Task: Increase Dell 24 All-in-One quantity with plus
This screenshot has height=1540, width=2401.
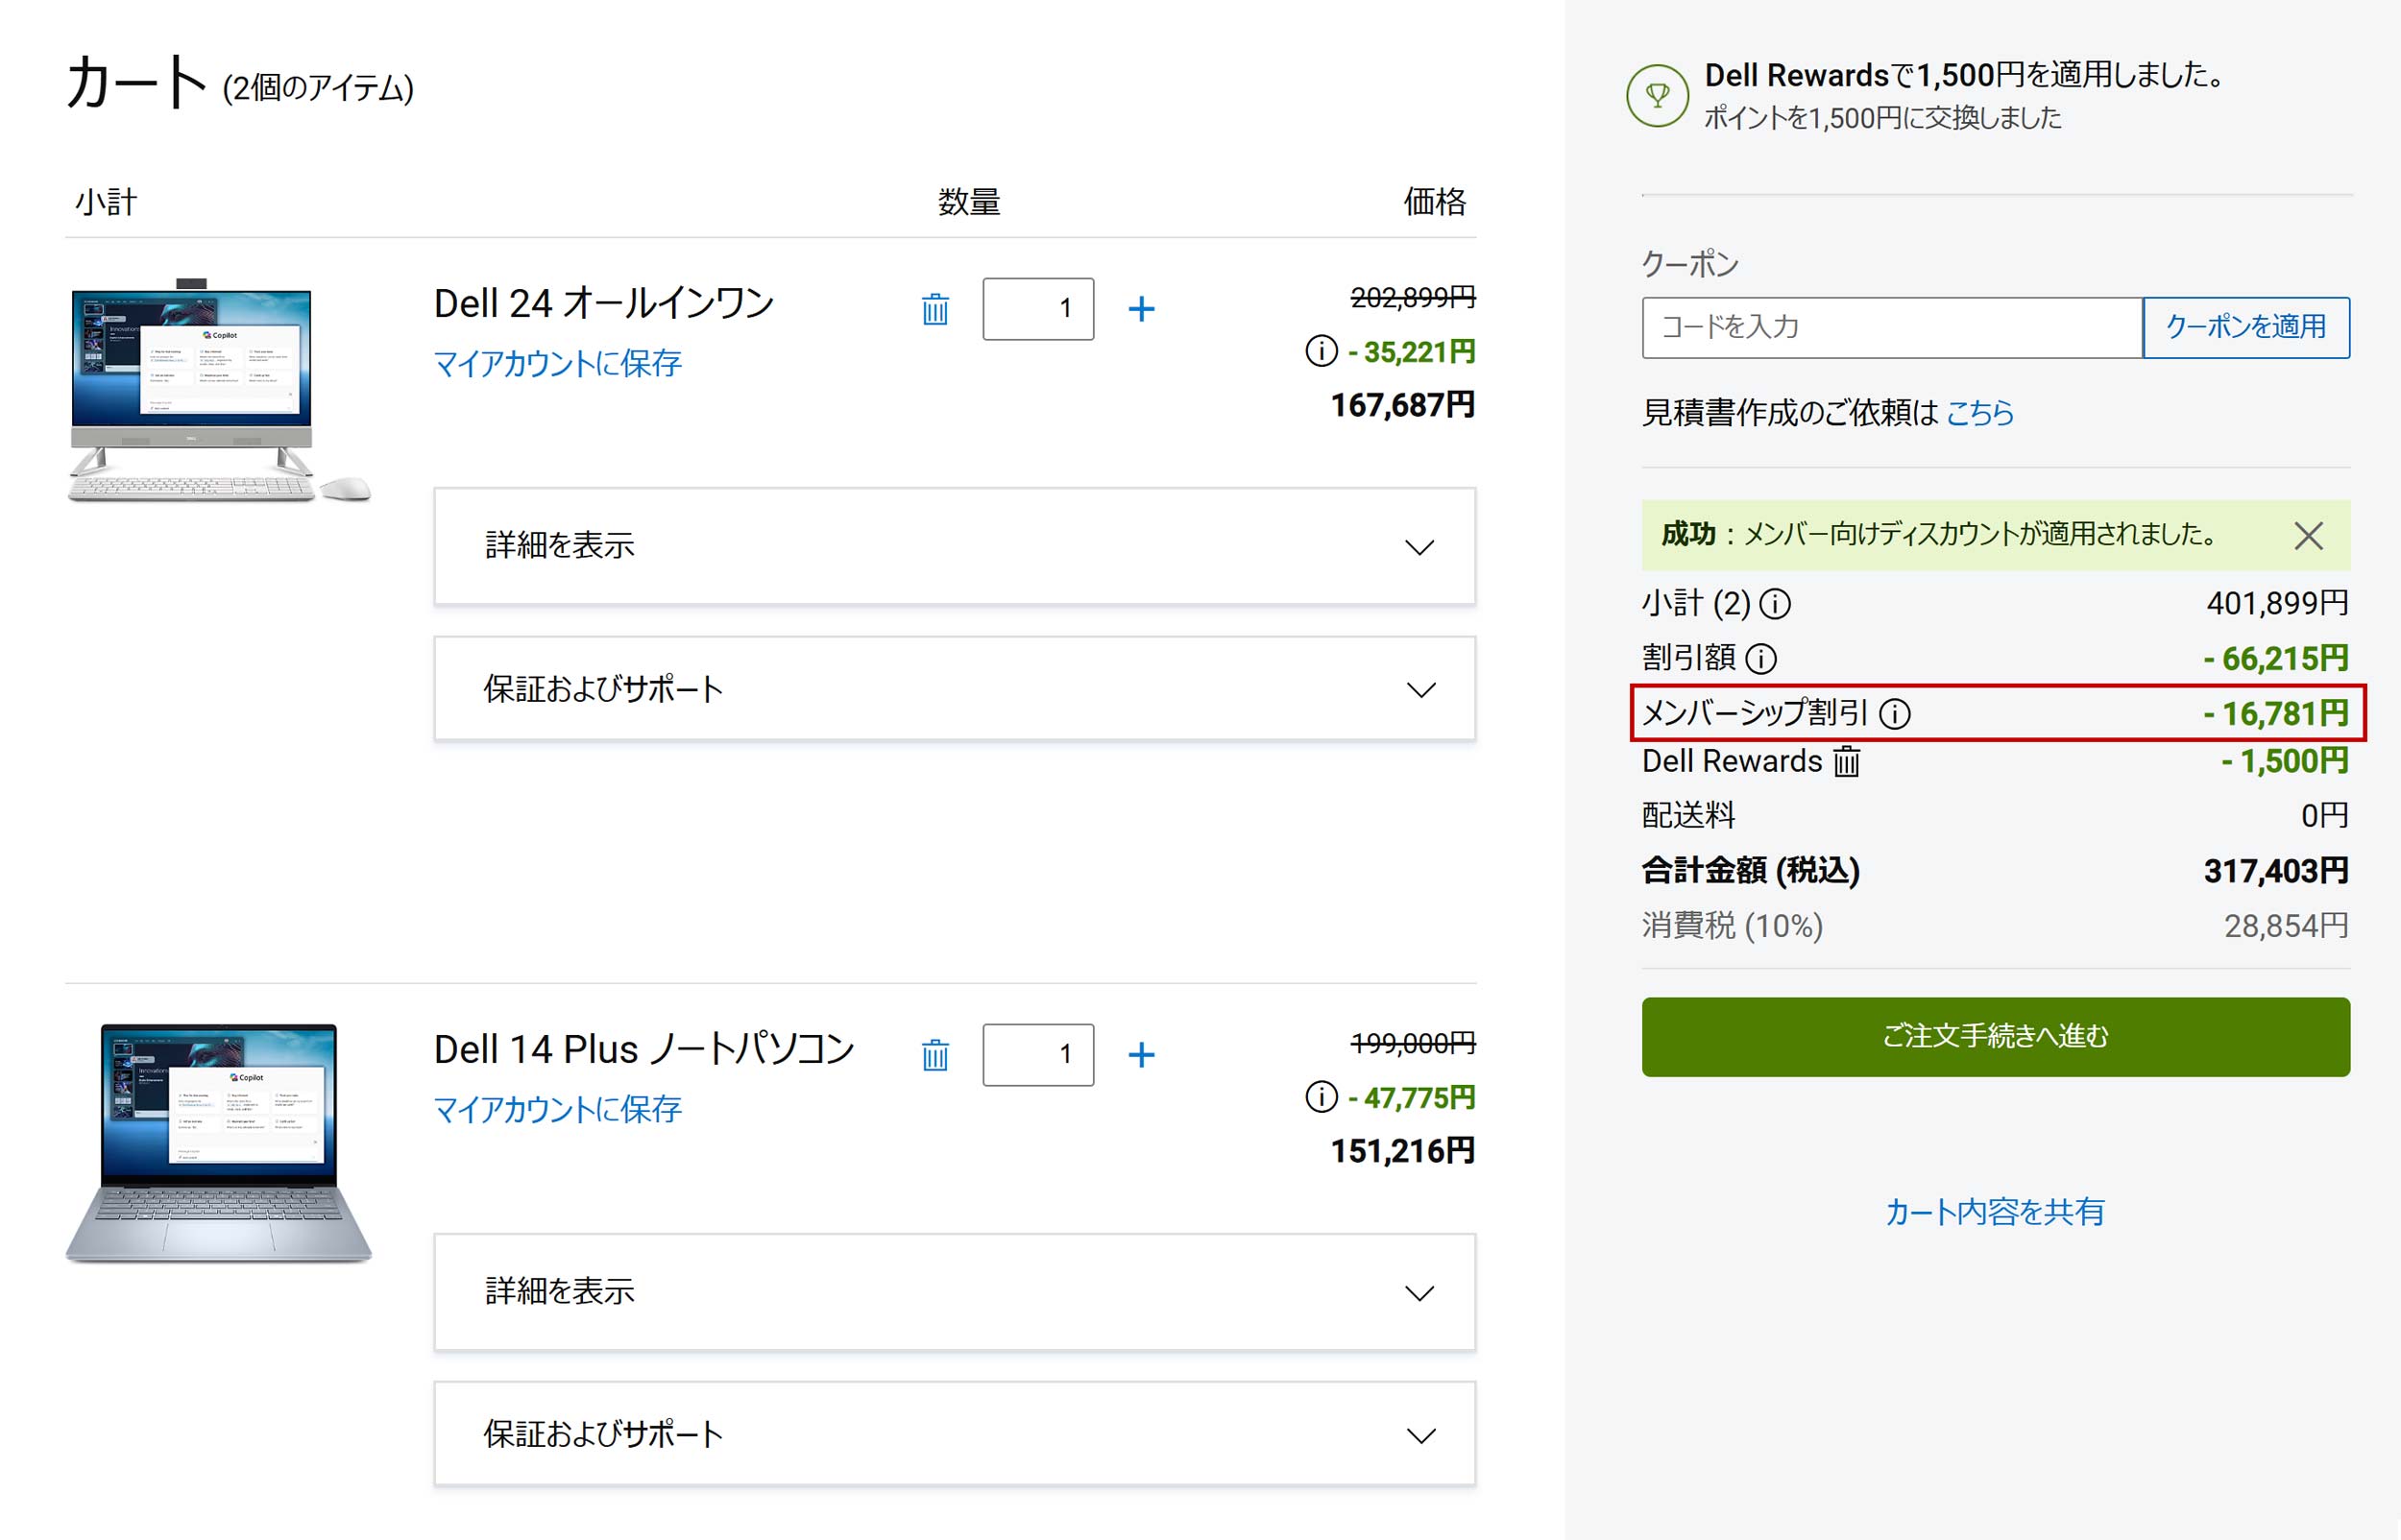Action: [x=1141, y=309]
